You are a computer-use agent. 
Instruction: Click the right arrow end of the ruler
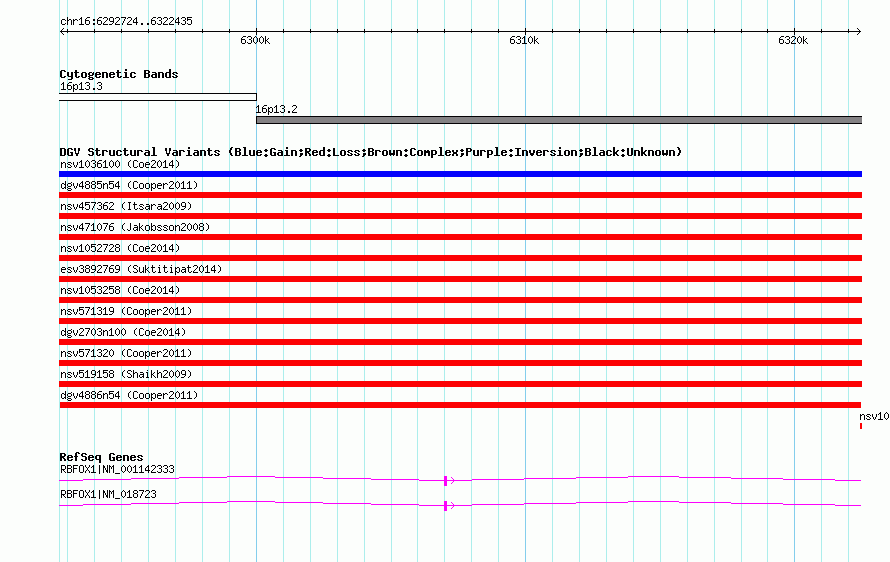click(858, 32)
